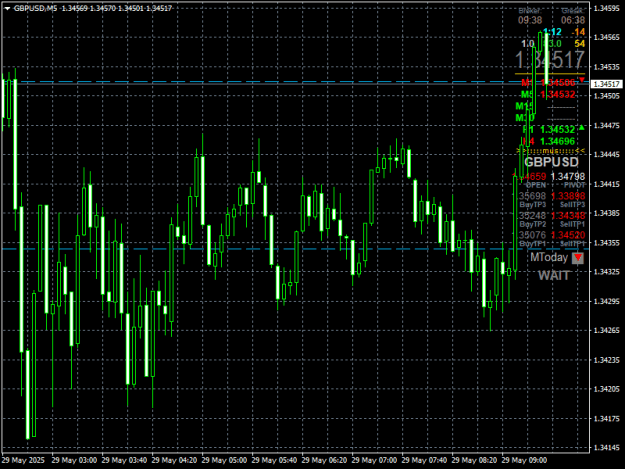This screenshot has height=469, width=625.
Task: Click the 29 May 09:00 time label
Action: click(x=525, y=460)
